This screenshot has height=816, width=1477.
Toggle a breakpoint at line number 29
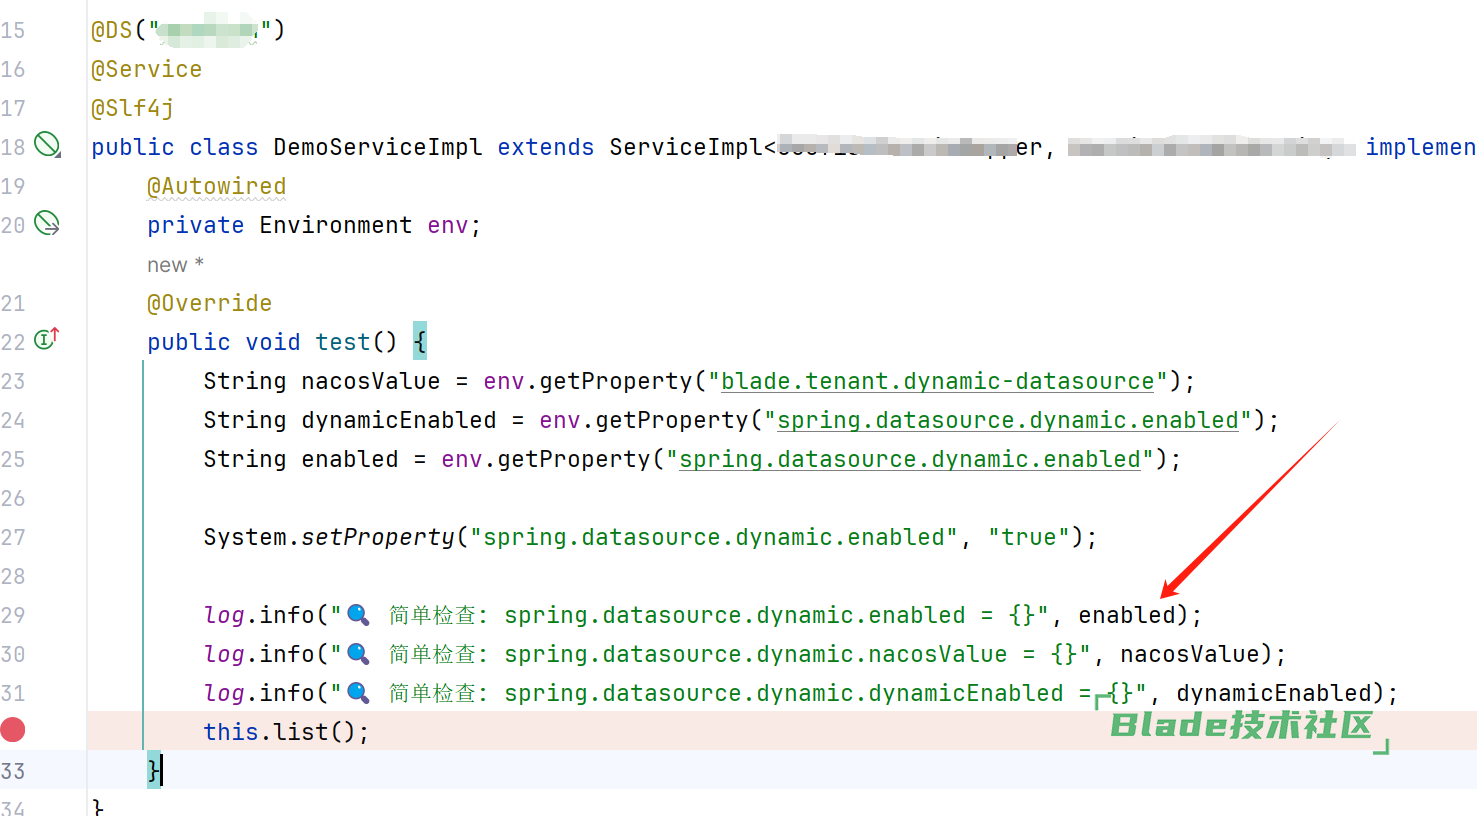click(x=13, y=615)
